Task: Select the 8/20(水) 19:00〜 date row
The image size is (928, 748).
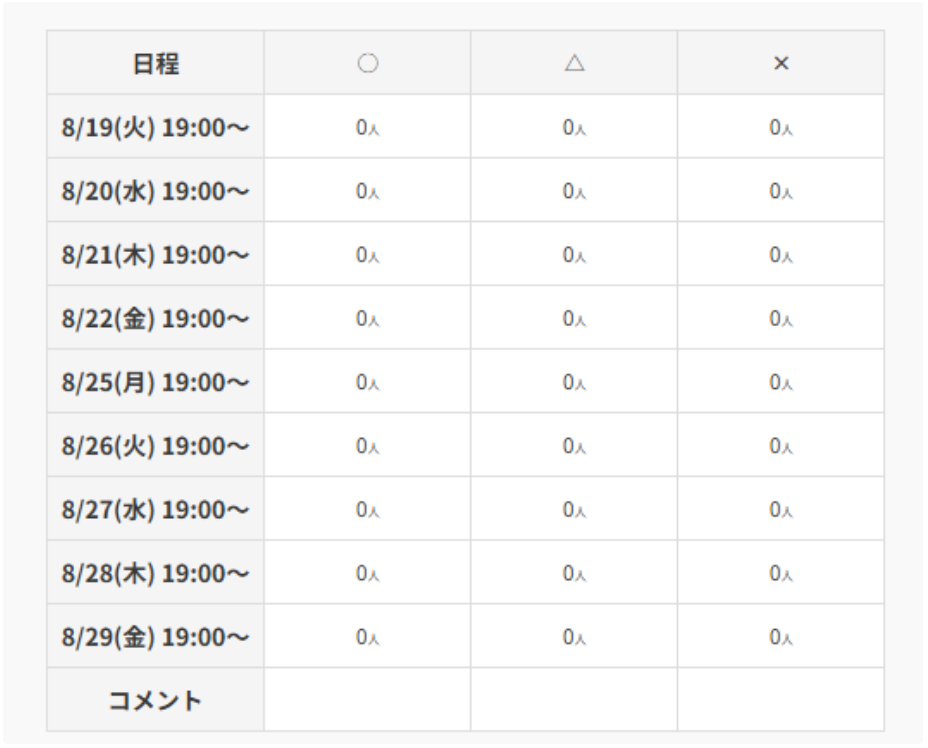Action: [156, 191]
